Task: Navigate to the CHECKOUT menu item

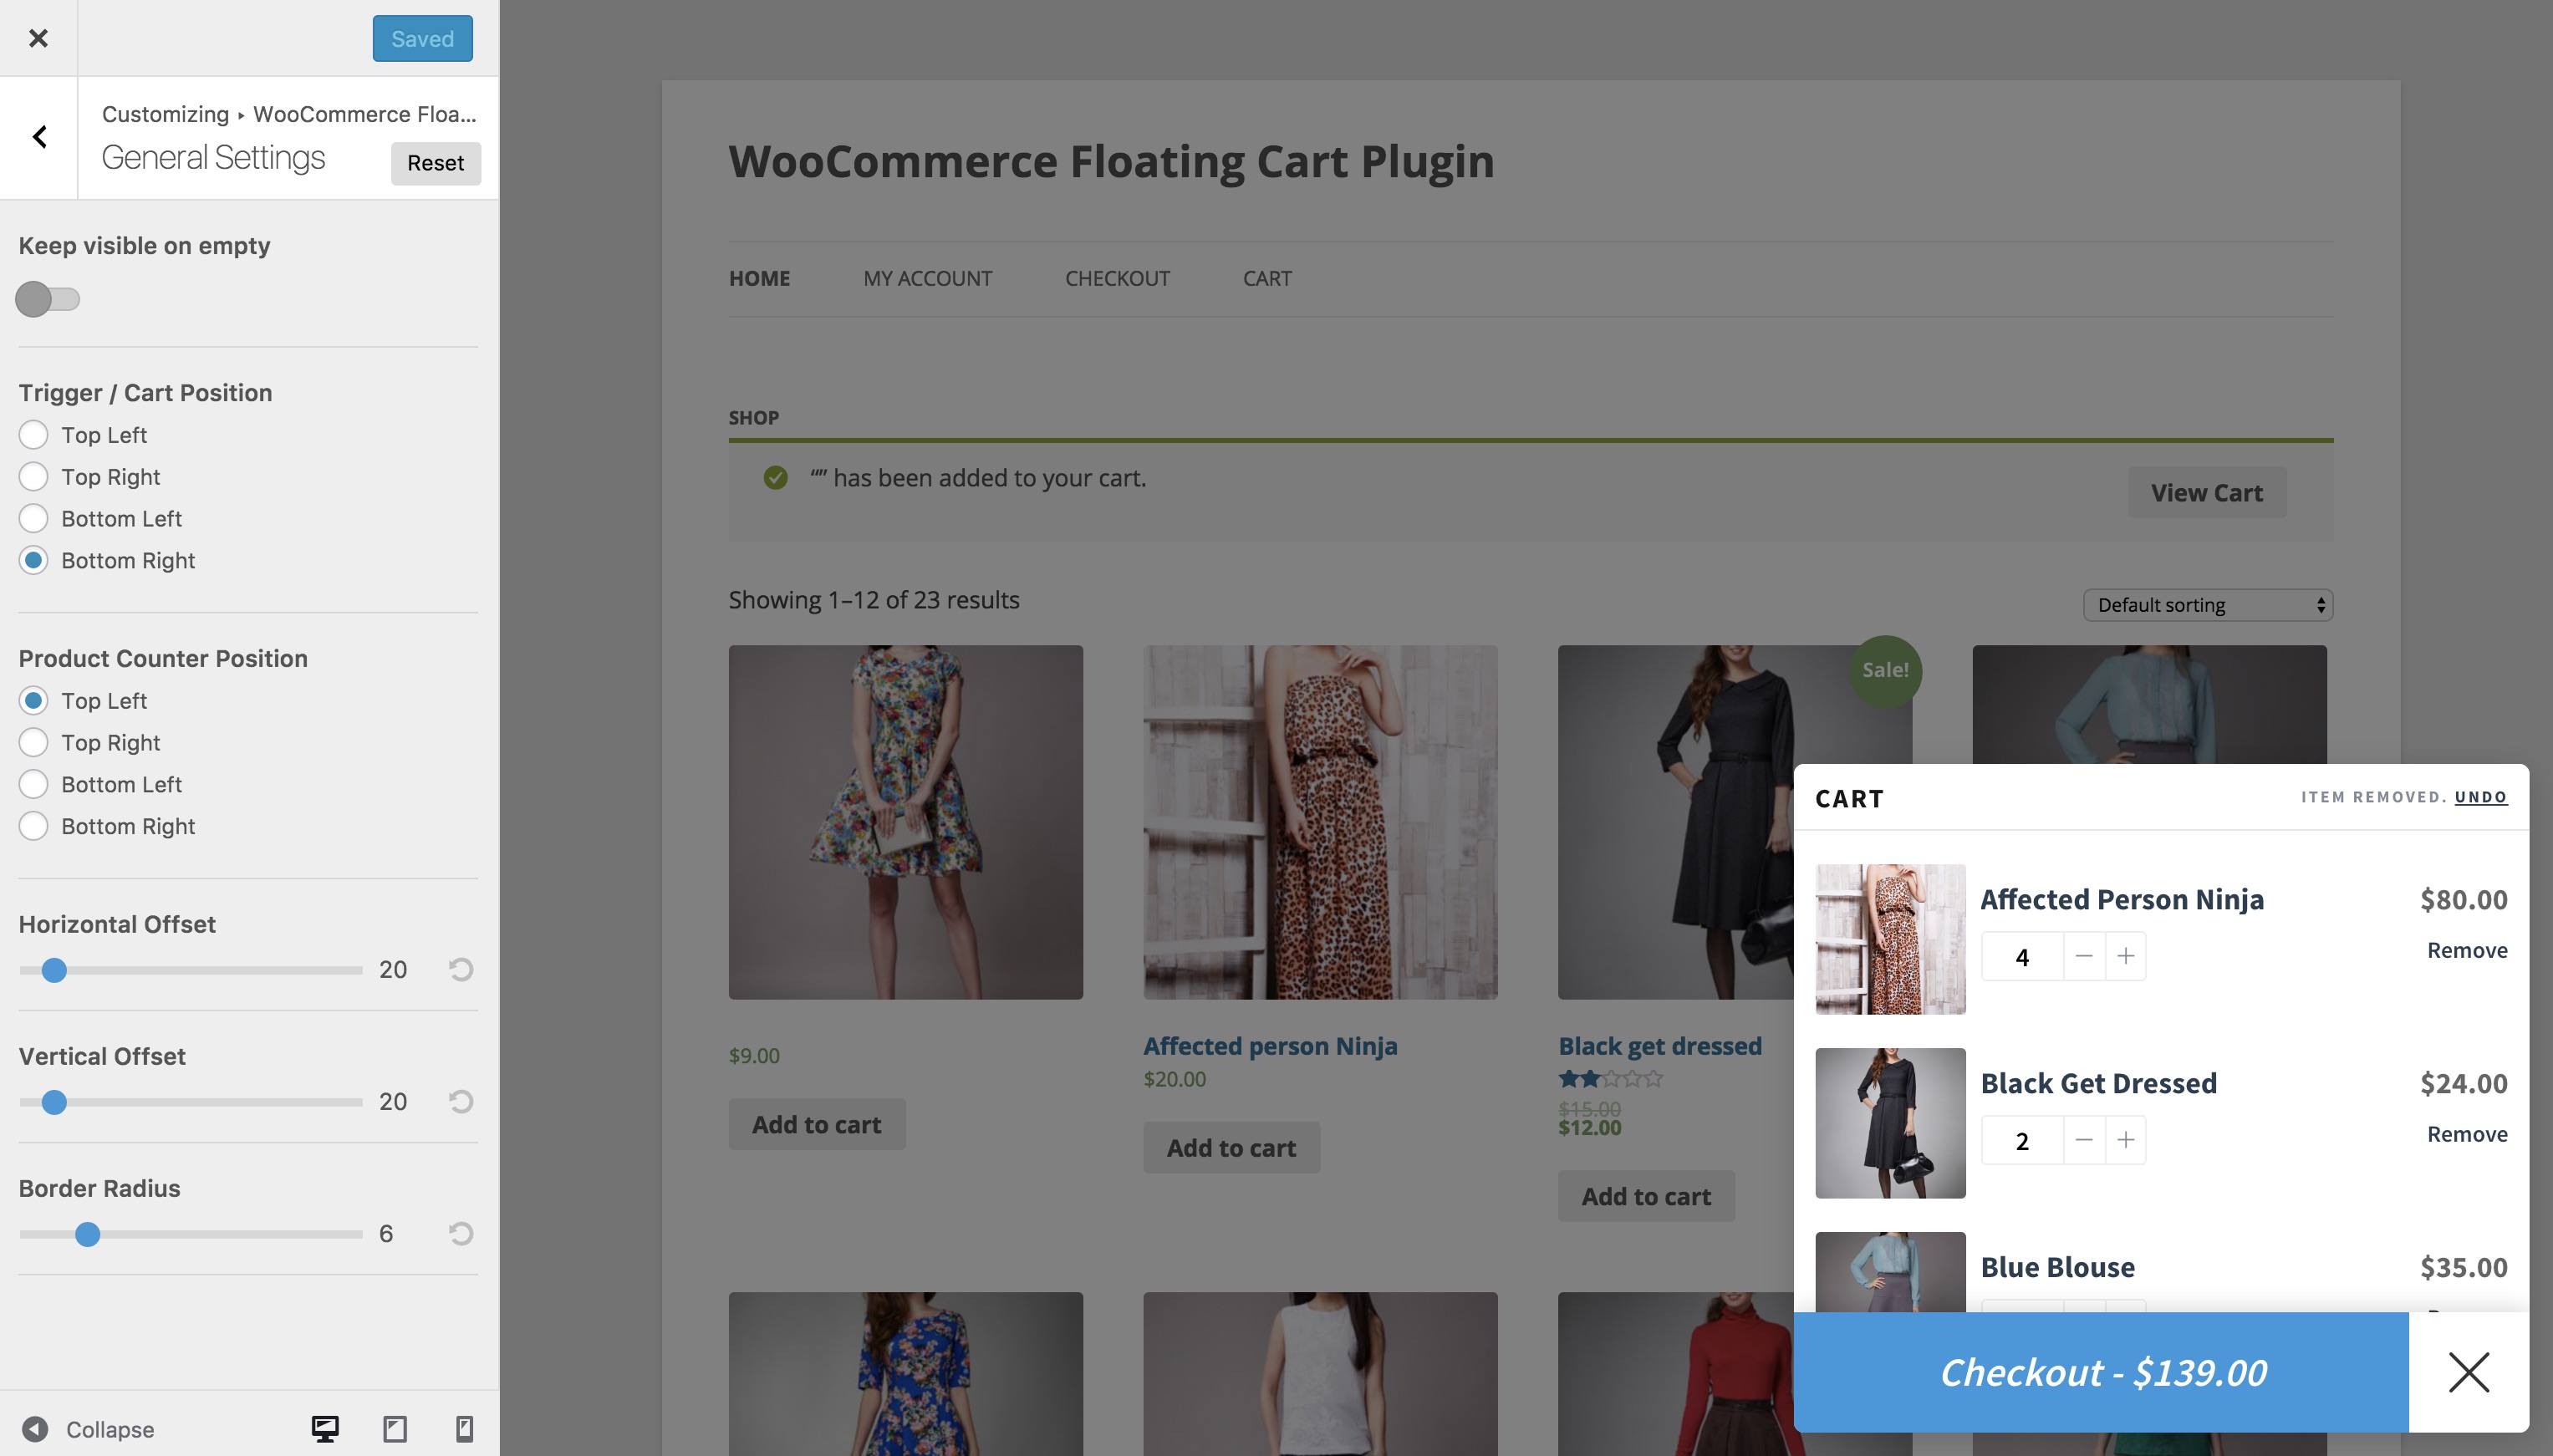Action: [1117, 278]
